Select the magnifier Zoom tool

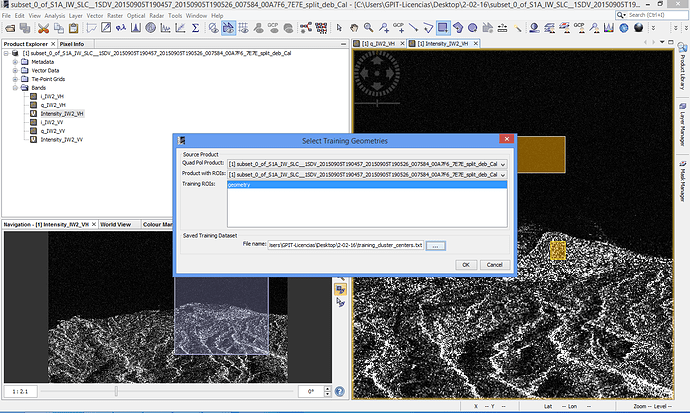click(368, 28)
